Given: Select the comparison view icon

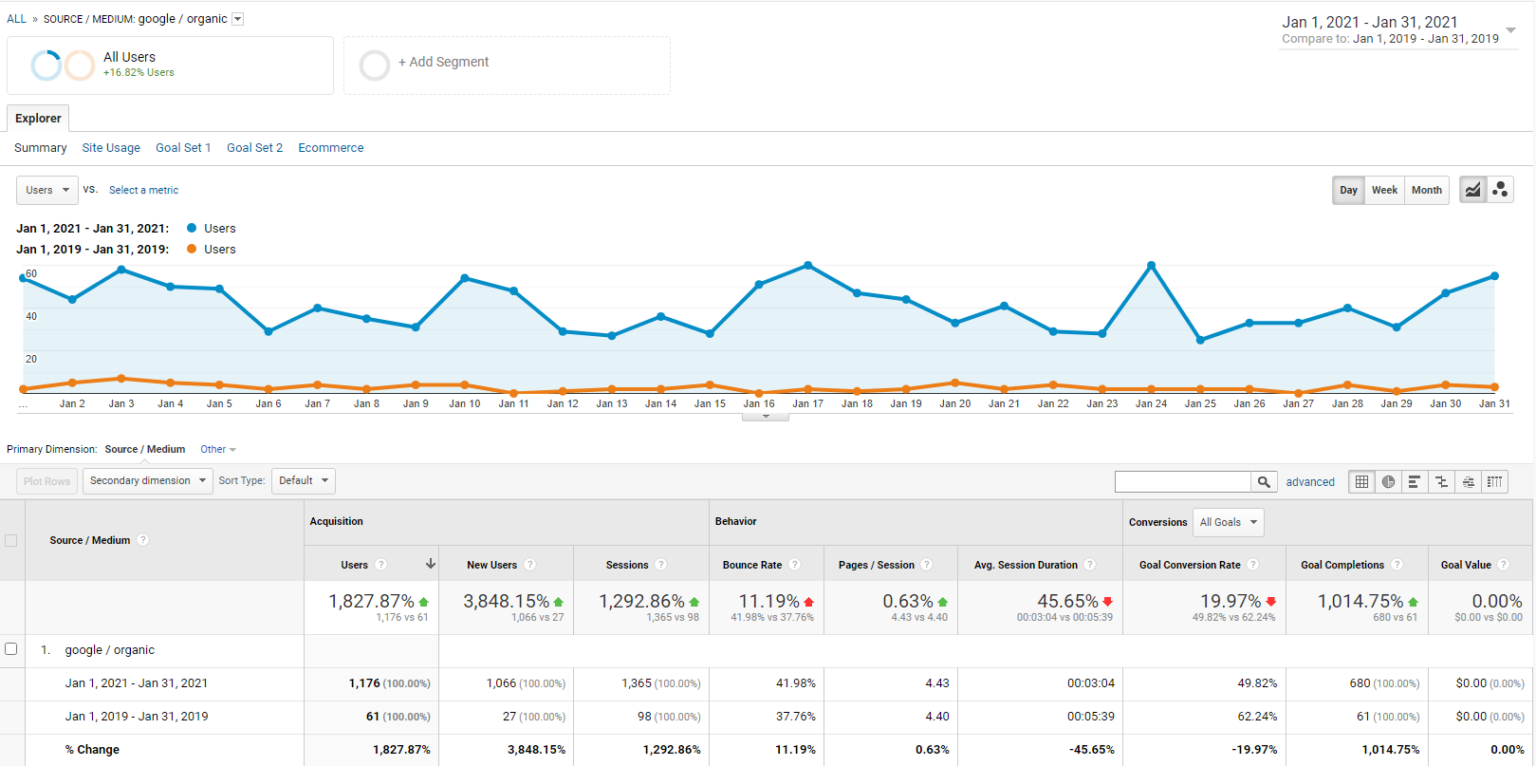Looking at the screenshot, I should tap(1441, 482).
